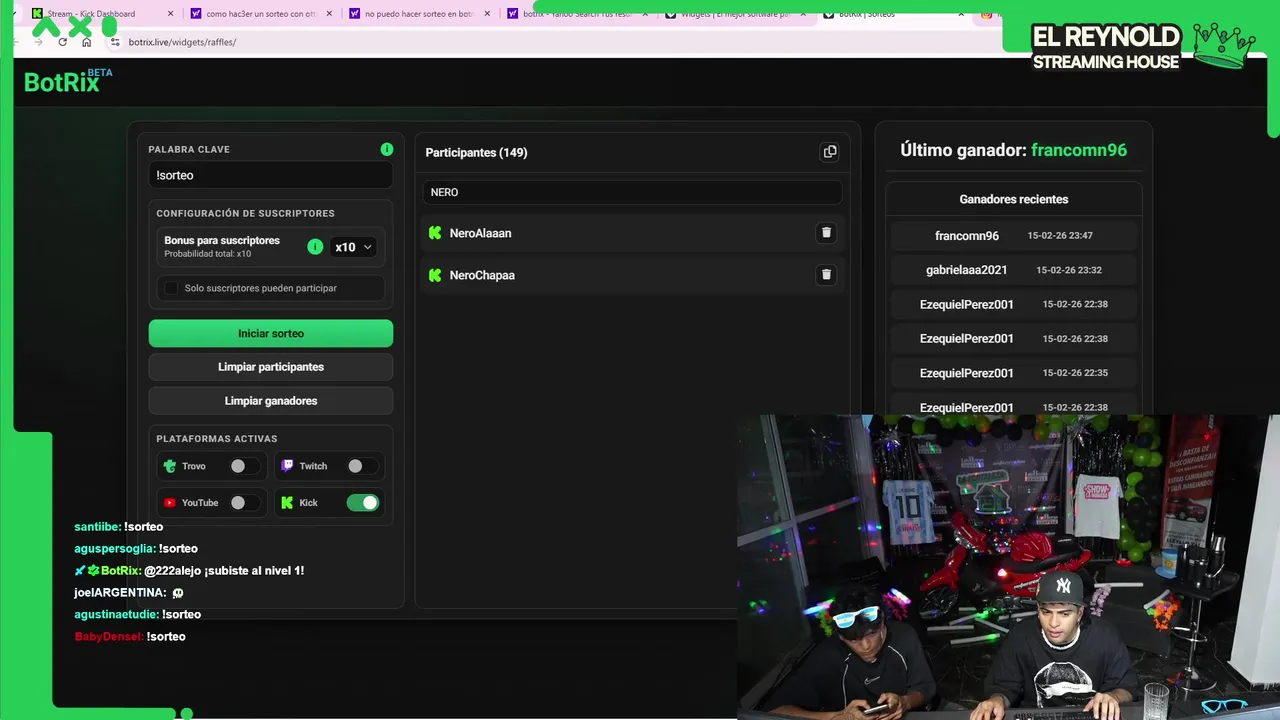The image size is (1280, 720).
Task: Click the browser home icon
Action: (86, 42)
